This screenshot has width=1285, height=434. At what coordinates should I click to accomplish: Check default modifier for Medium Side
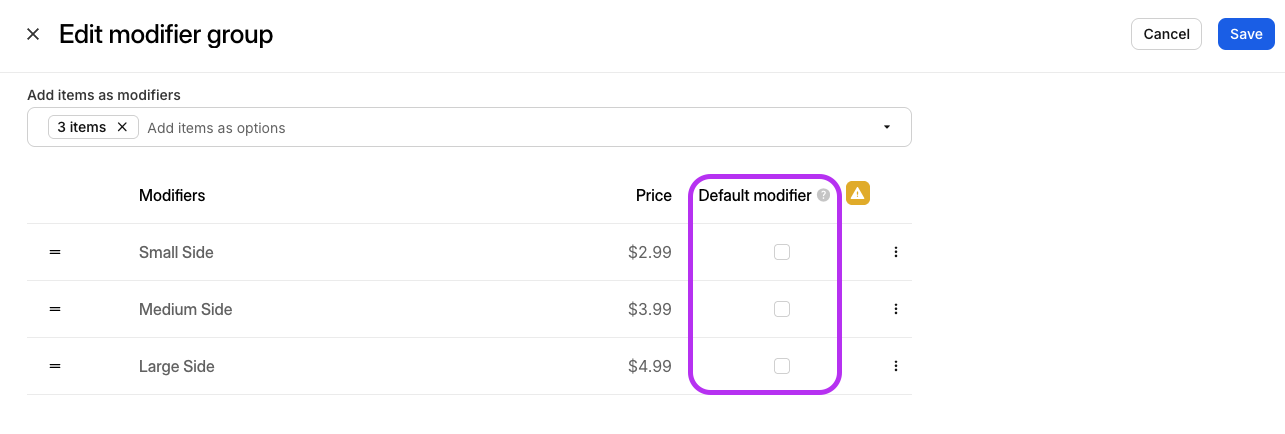click(x=782, y=309)
